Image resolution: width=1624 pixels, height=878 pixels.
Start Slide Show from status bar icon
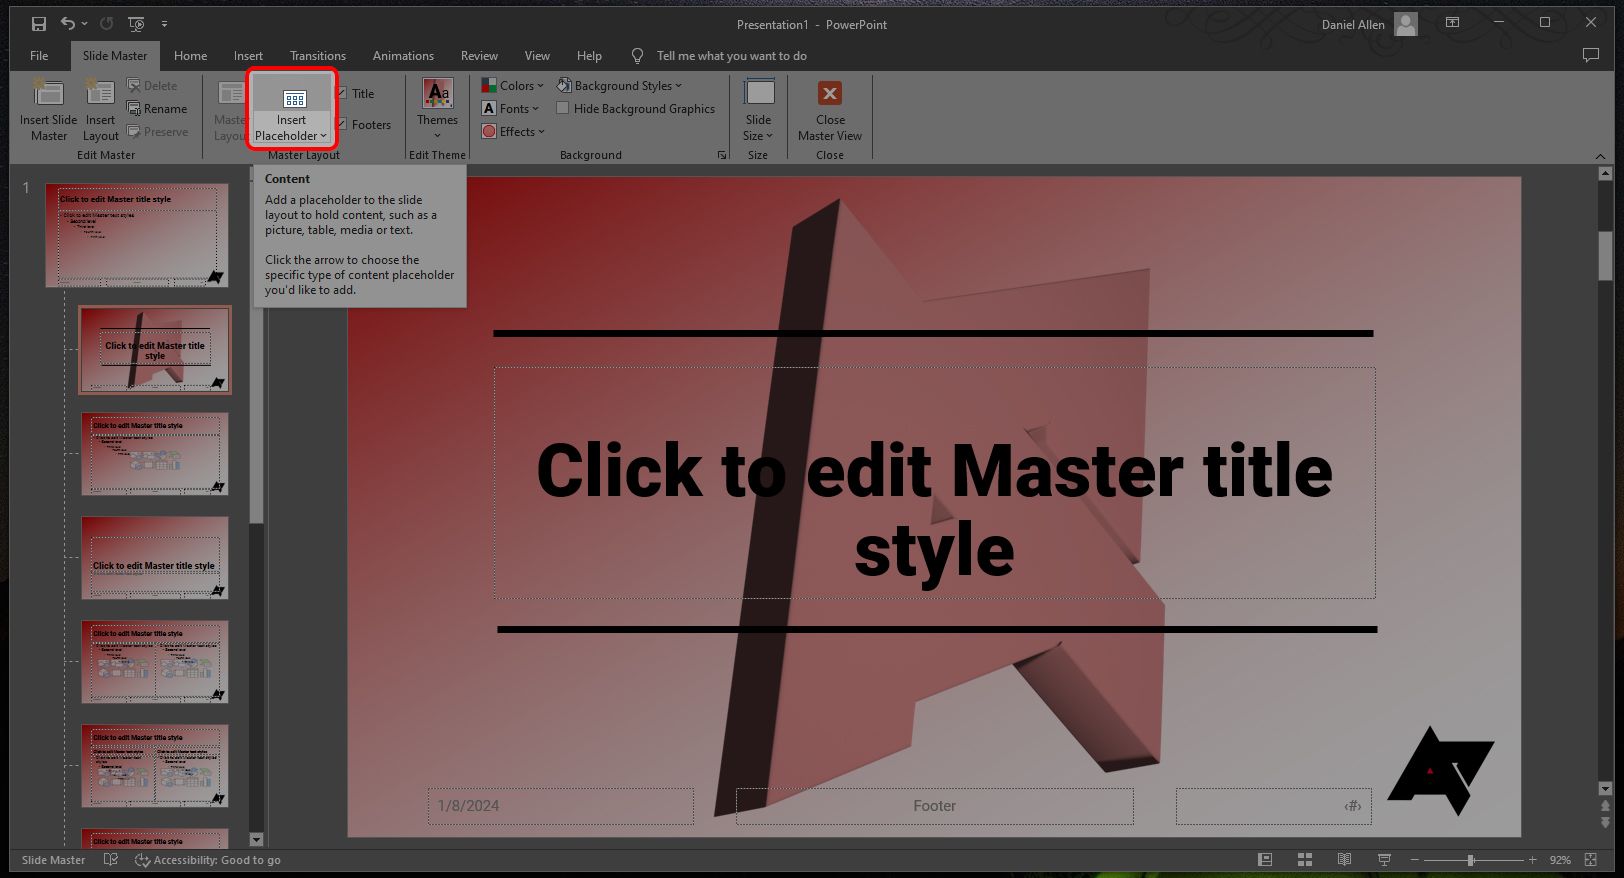[x=1385, y=860]
